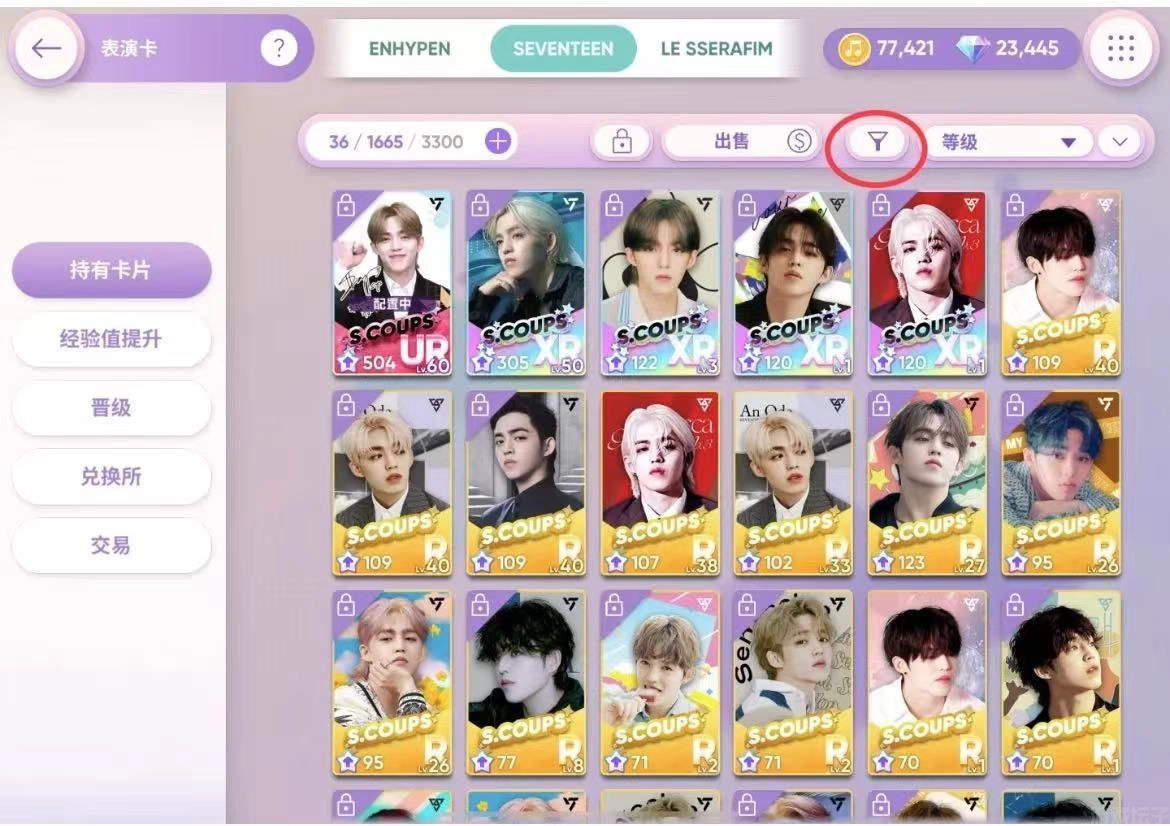This screenshot has width=1170, height=826.
Task: Open the 经验值提升 menu item
Action: pyautogui.click(x=111, y=339)
